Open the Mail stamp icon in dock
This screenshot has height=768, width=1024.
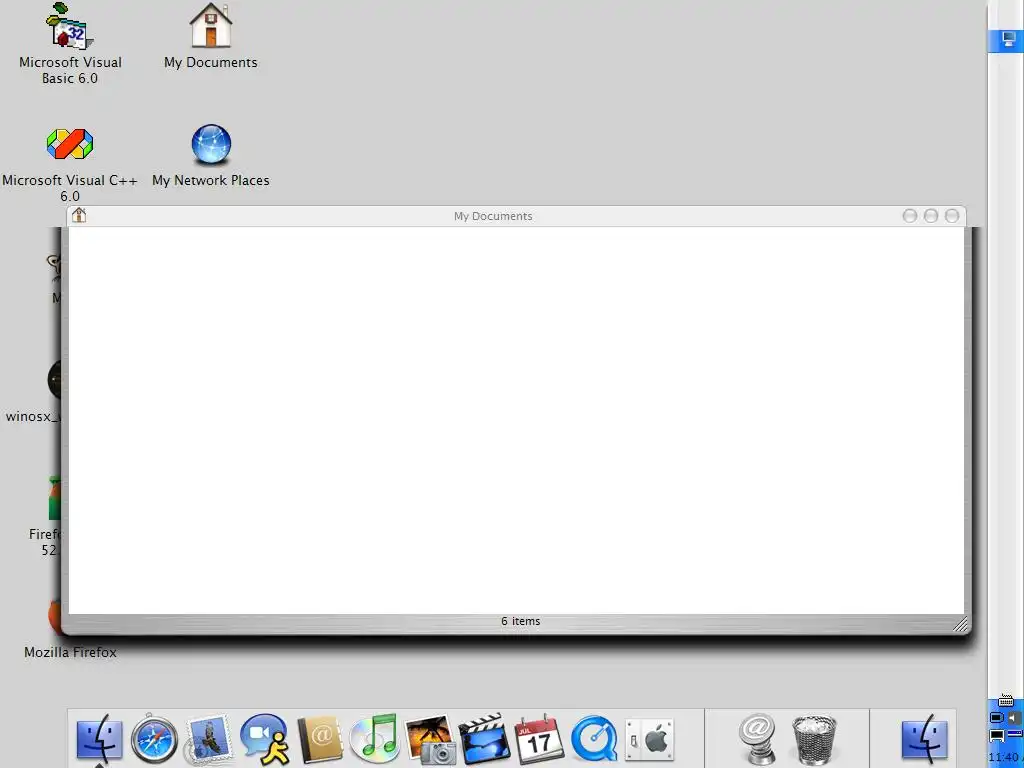click(x=209, y=740)
